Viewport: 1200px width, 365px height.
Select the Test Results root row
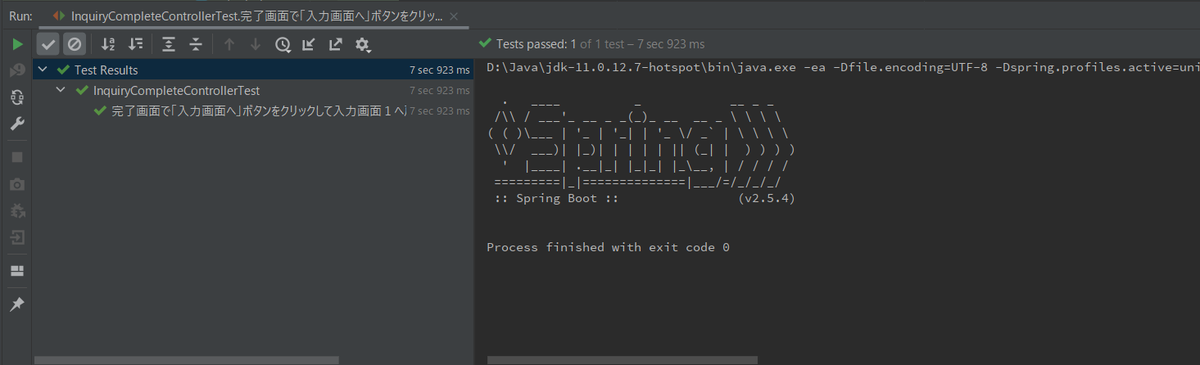[x=254, y=70]
